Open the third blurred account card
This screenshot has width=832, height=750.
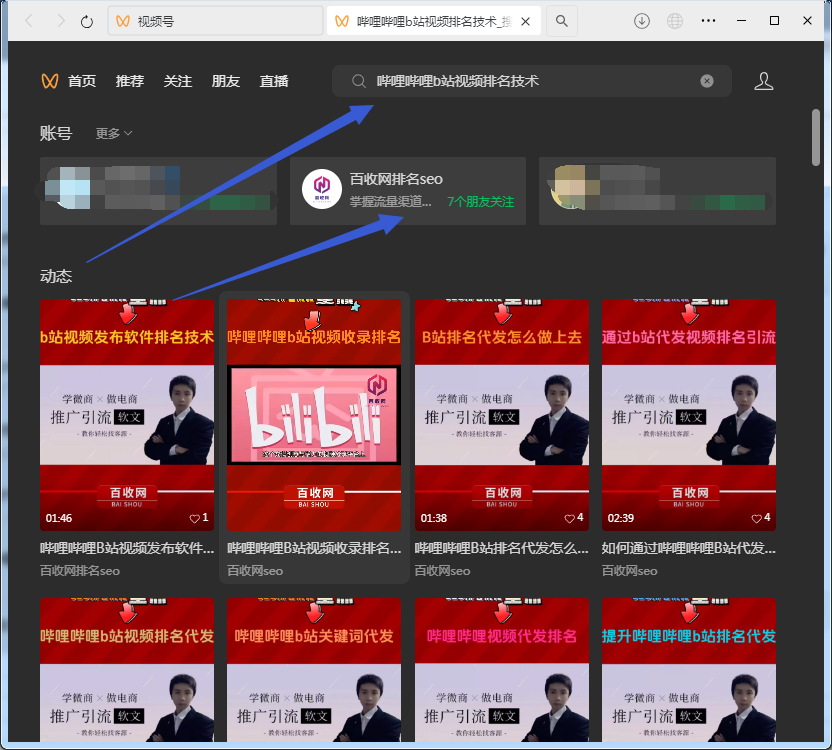tap(657, 191)
